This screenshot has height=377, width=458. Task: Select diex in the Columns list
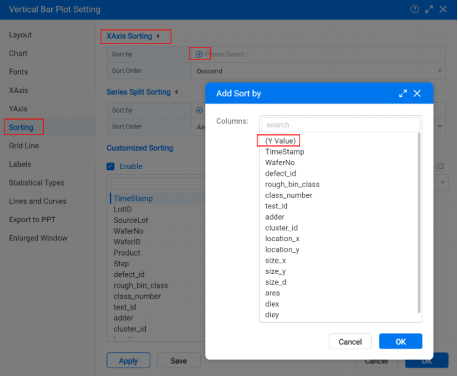coord(272,304)
